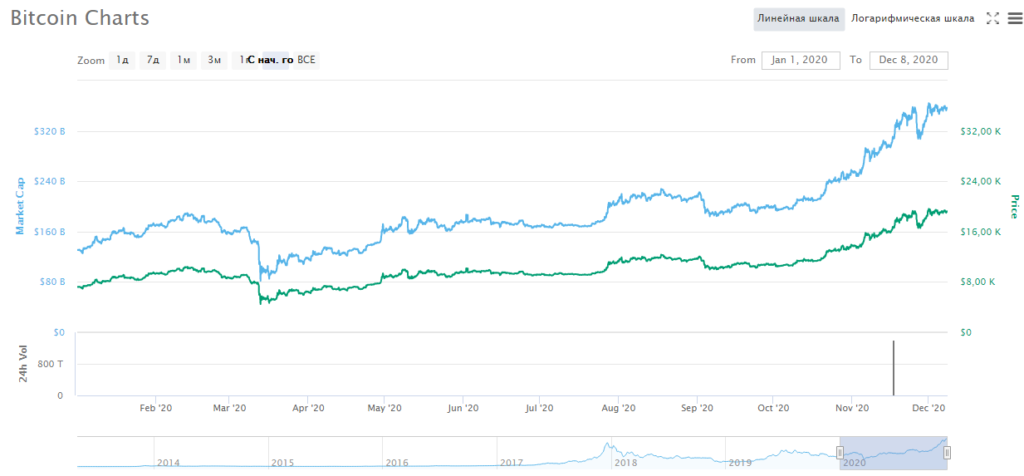1024x476 pixels.
Task: Click the Nov '20 axis label
Action: point(852,408)
